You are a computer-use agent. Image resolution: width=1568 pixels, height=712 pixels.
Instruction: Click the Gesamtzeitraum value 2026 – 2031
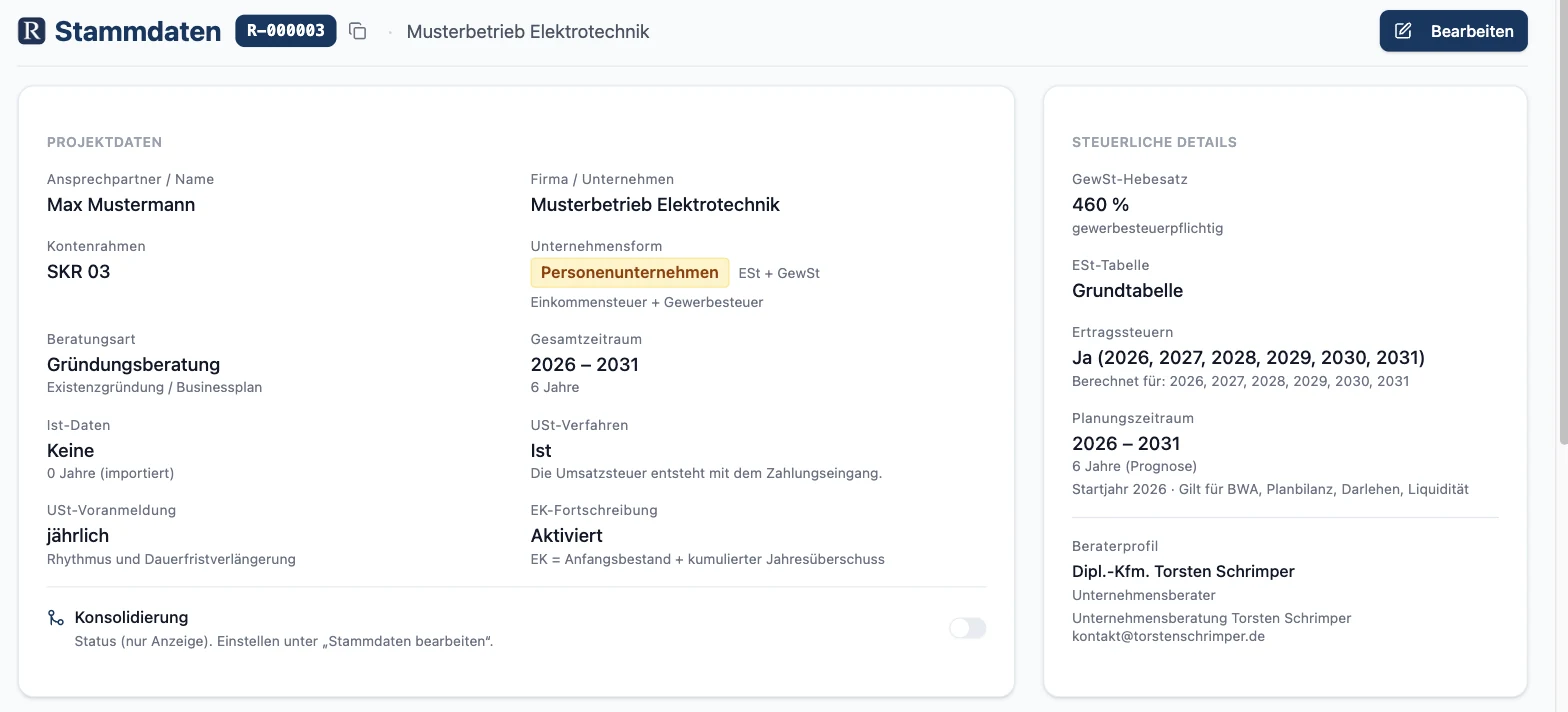(585, 365)
